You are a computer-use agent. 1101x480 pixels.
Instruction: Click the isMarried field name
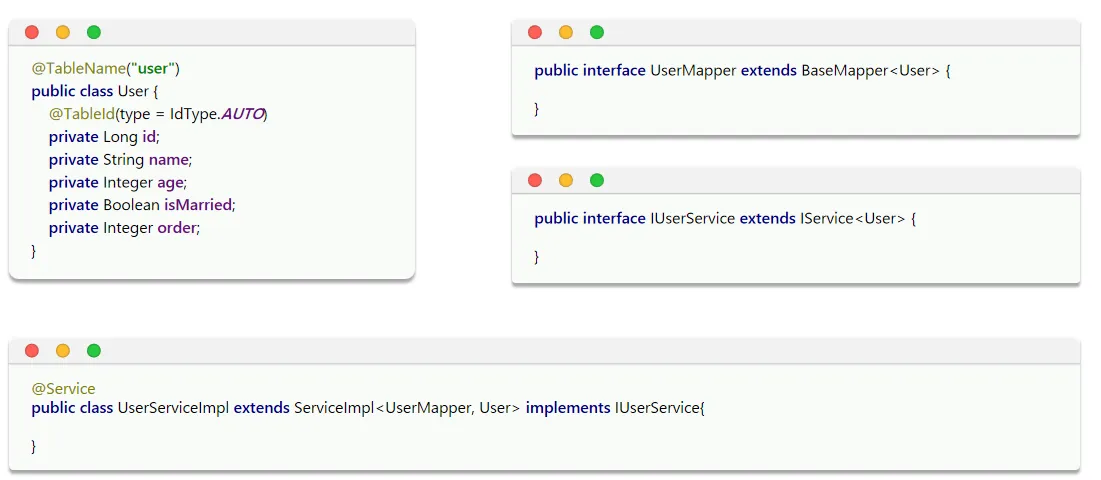pos(198,205)
